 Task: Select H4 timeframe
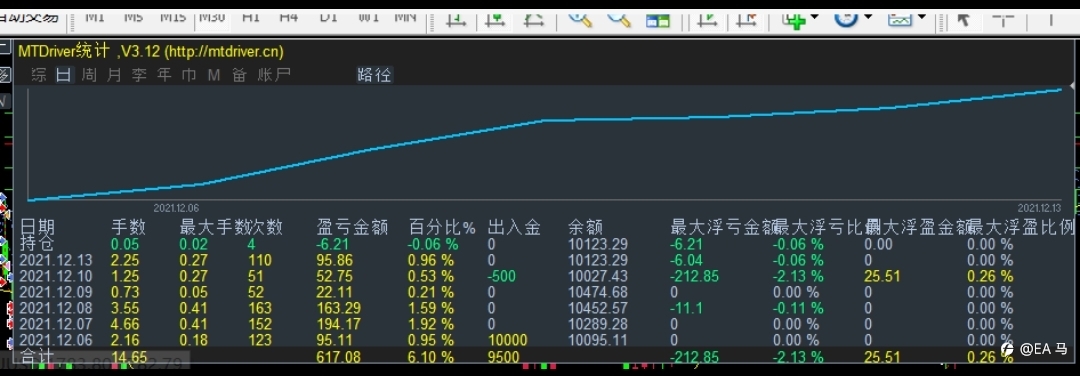[289, 17]
